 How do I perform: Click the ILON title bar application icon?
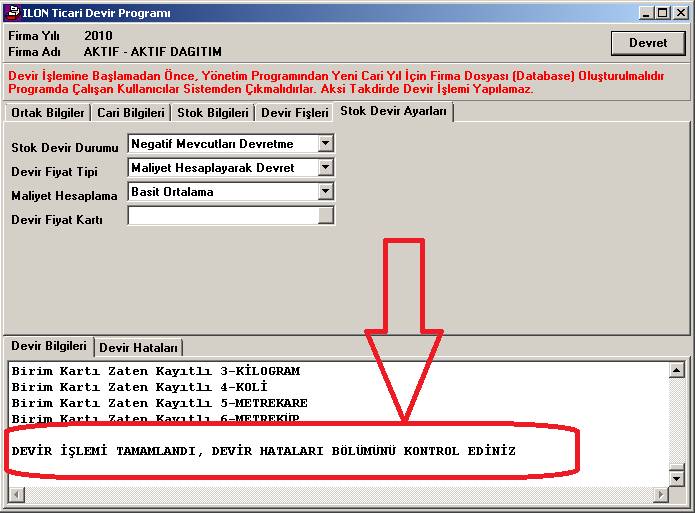click(13, 12)
